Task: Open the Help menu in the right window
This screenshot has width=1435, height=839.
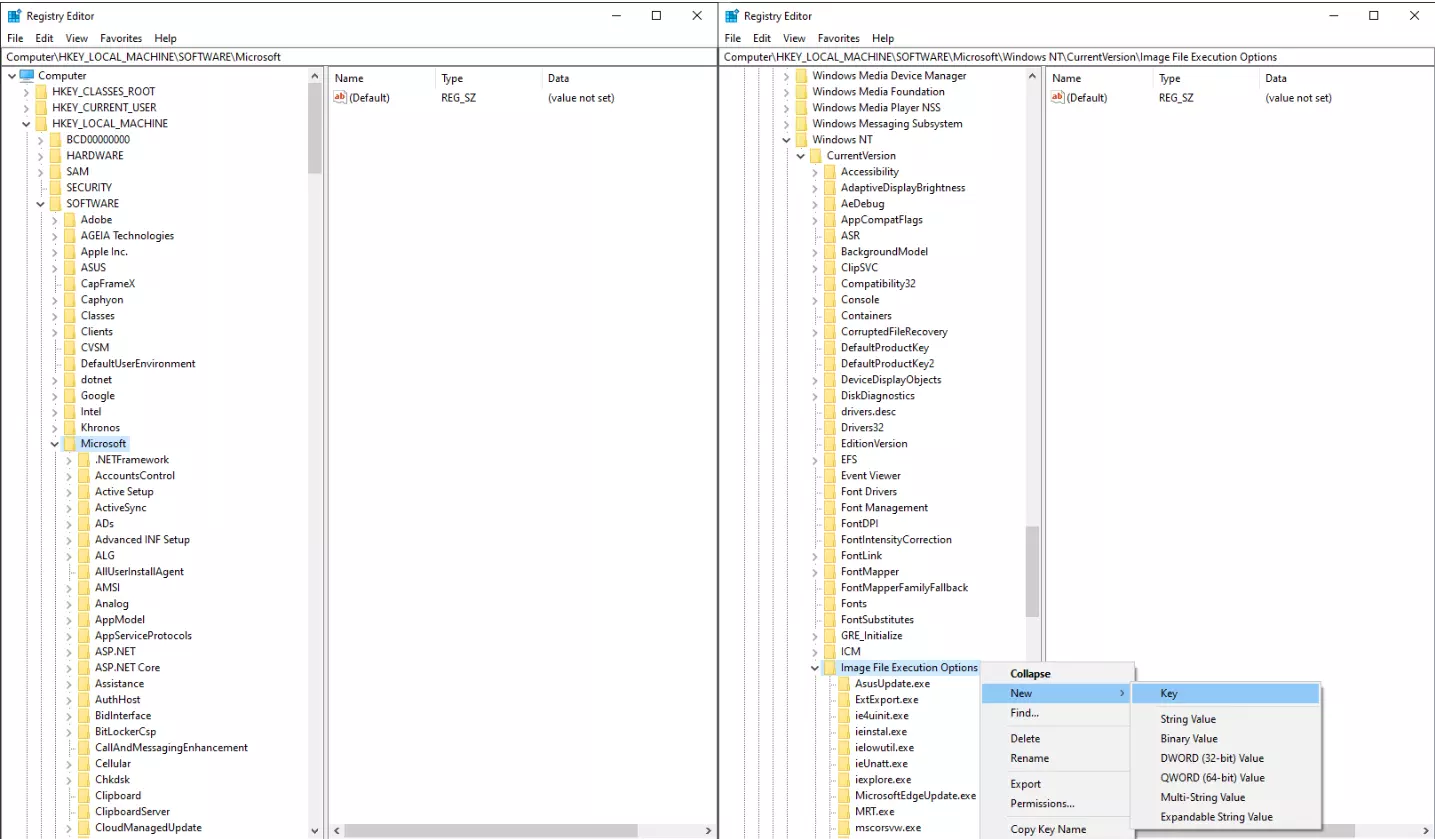Action: [883, 38]
